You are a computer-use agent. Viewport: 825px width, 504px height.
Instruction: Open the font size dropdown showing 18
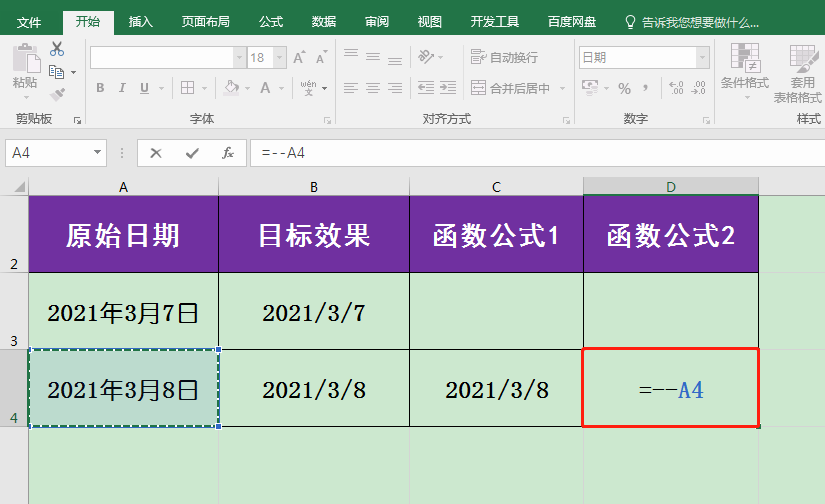click(280, 57)
